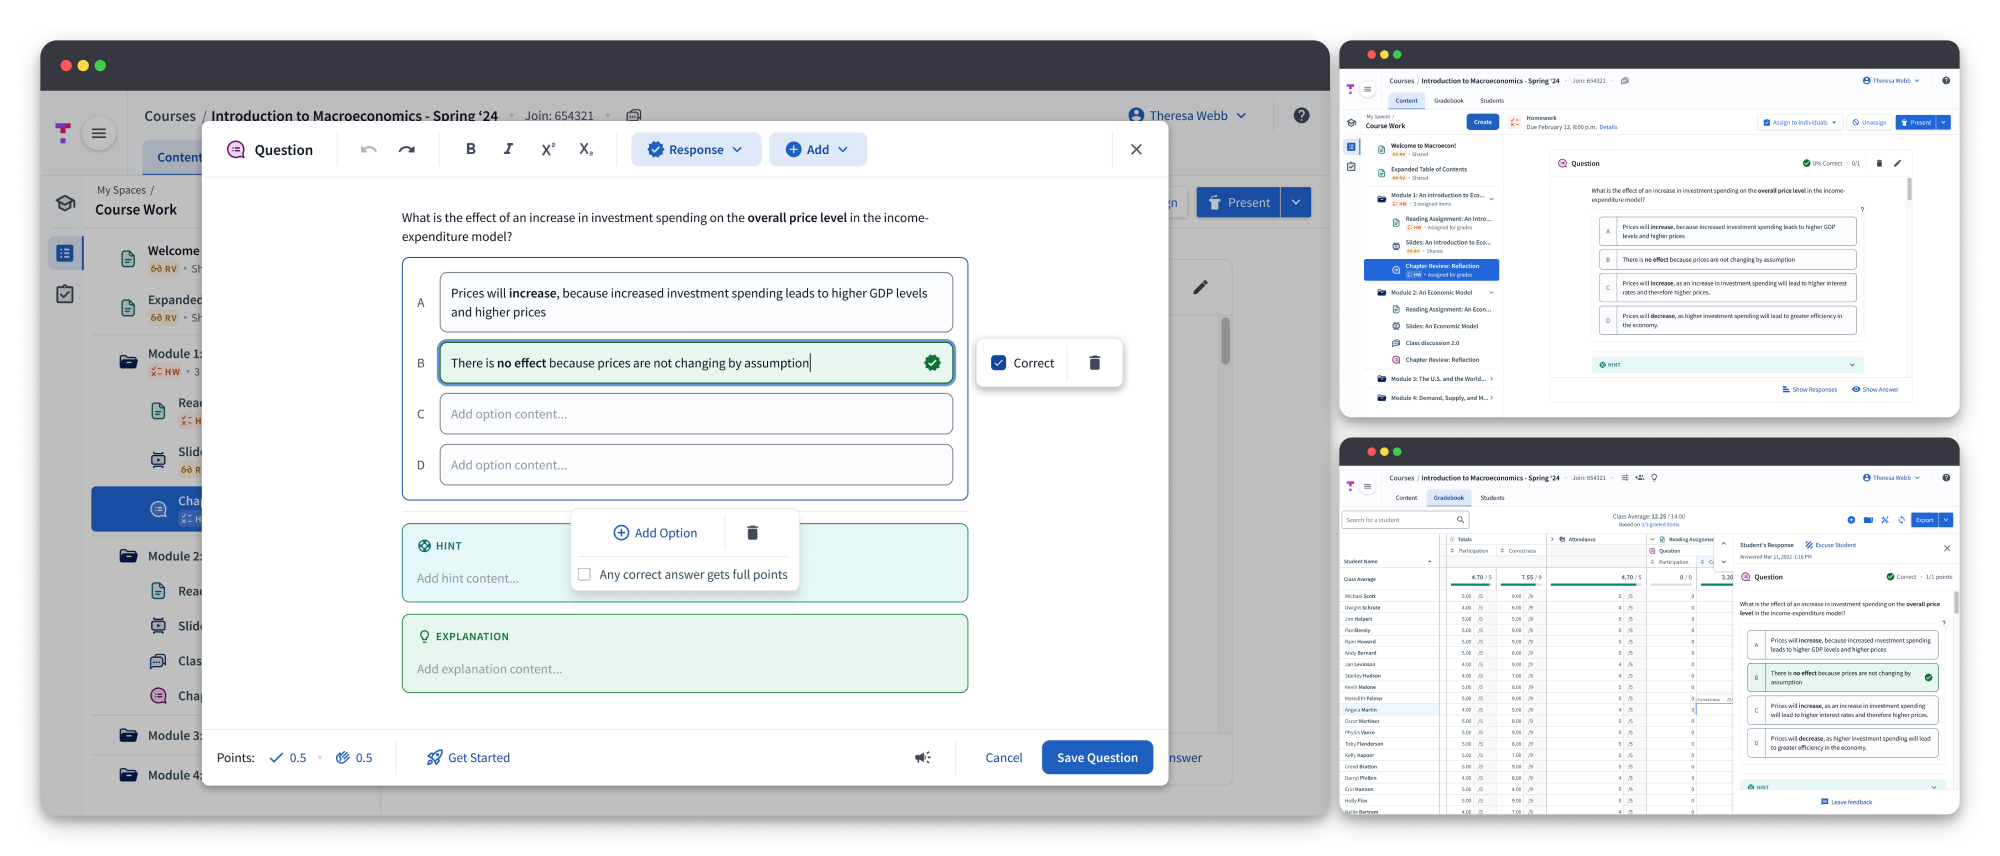Apply subscript formatting in Question editor
The image size is (2000, 856).
586,149
